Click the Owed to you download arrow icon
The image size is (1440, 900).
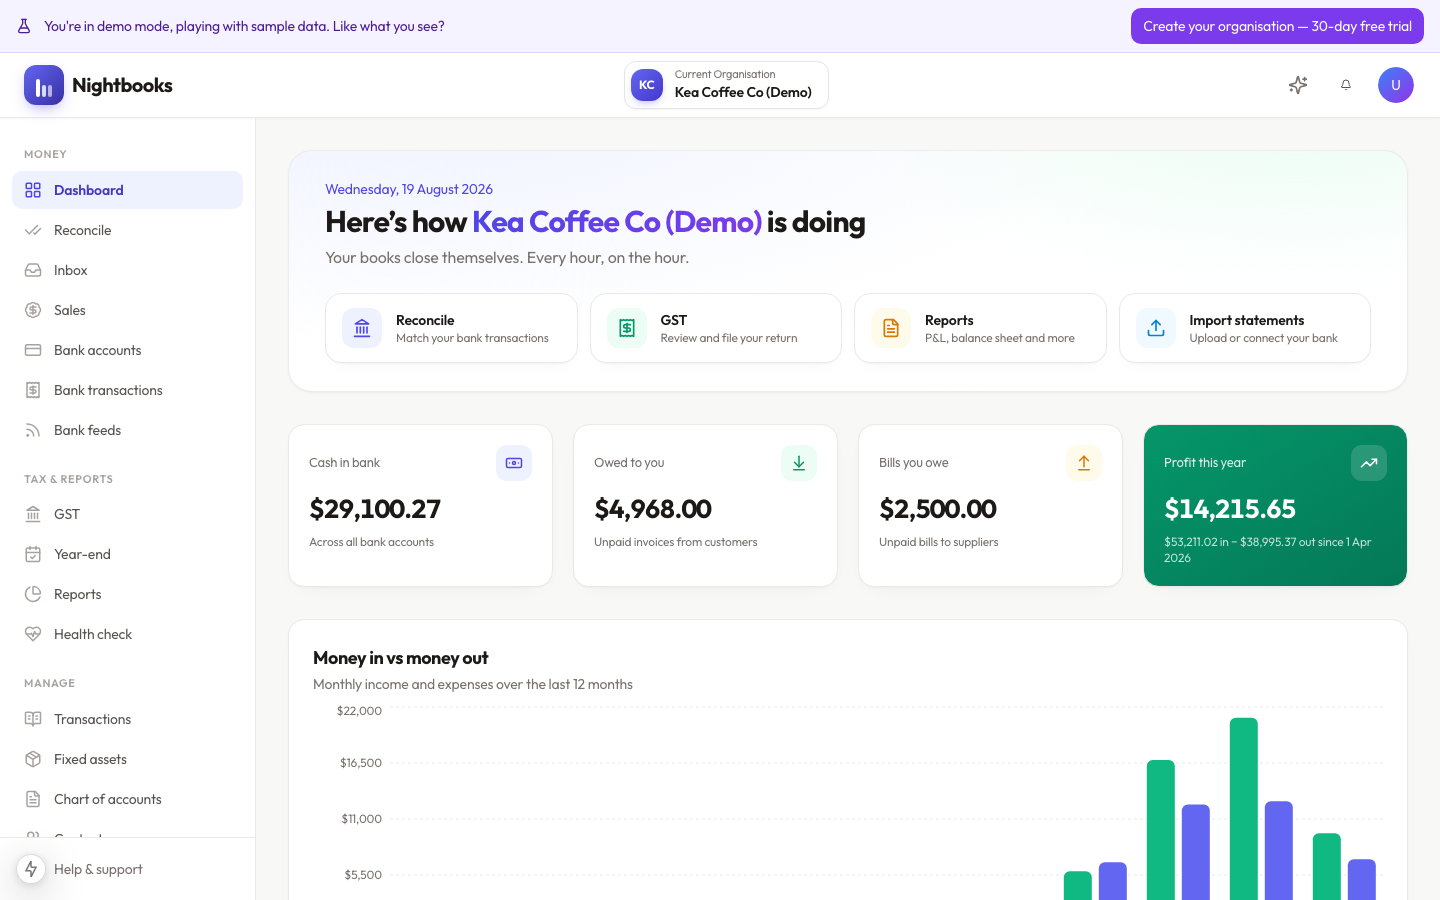click(x=799, y=463)
